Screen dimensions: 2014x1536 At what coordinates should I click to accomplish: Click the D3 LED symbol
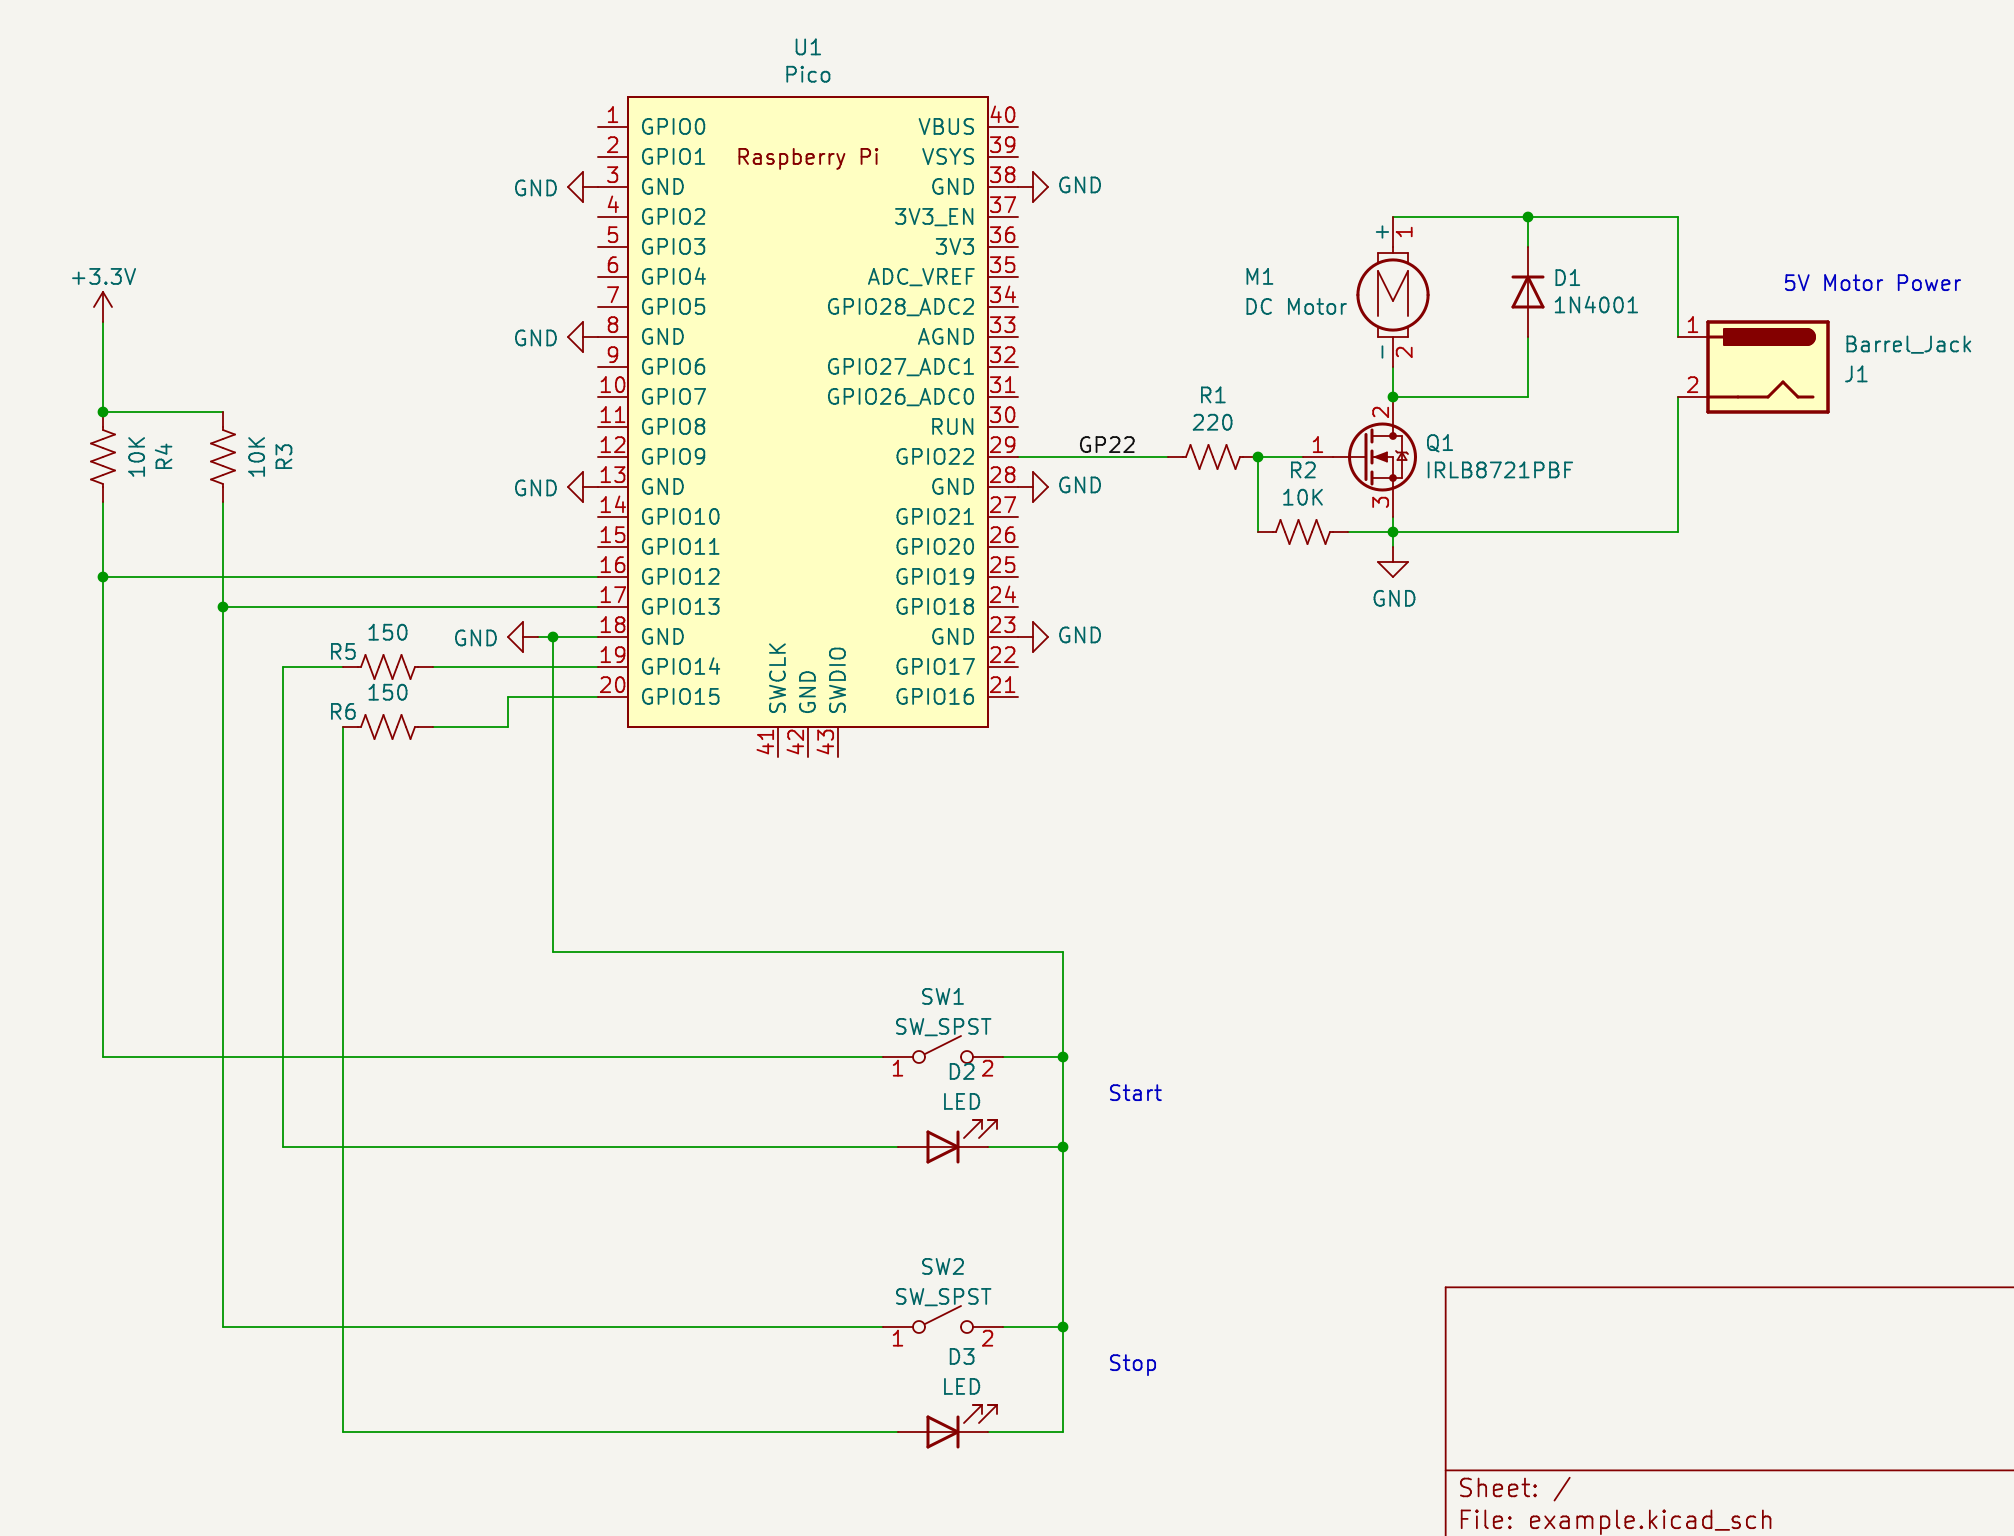(x=944, y=1431)
